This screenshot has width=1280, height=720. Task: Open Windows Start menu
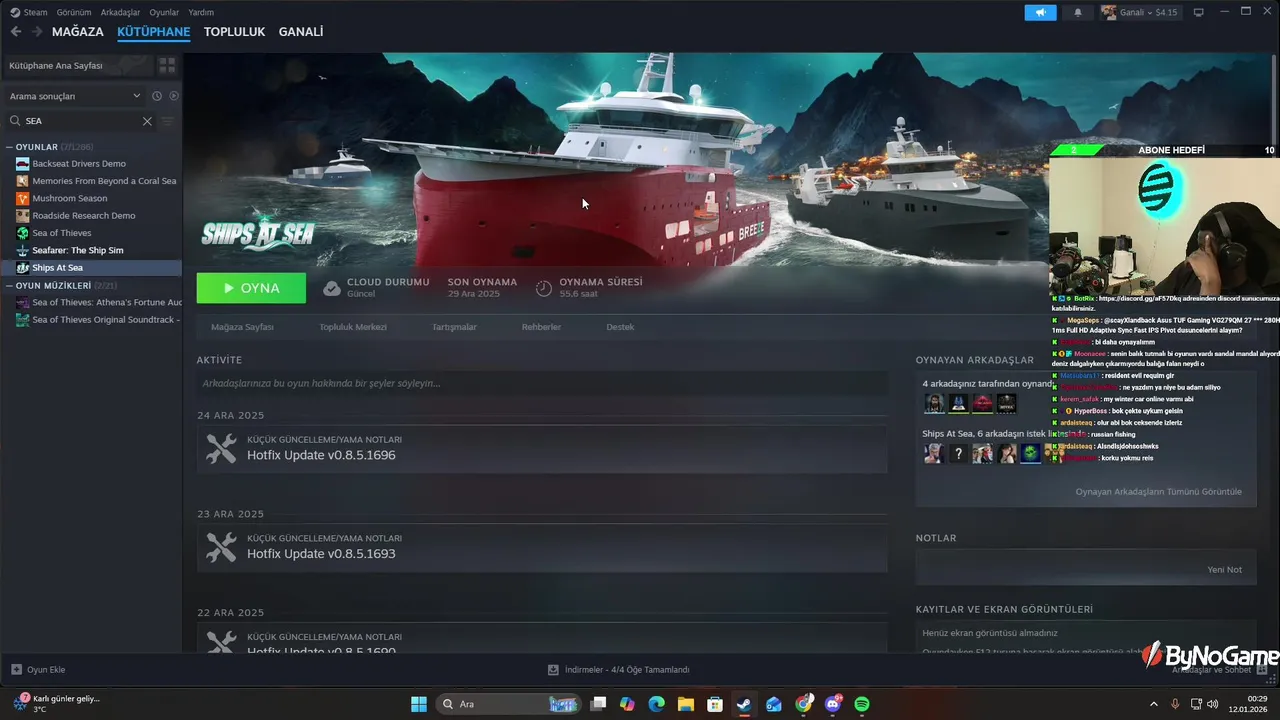click(x=419, y=704)
